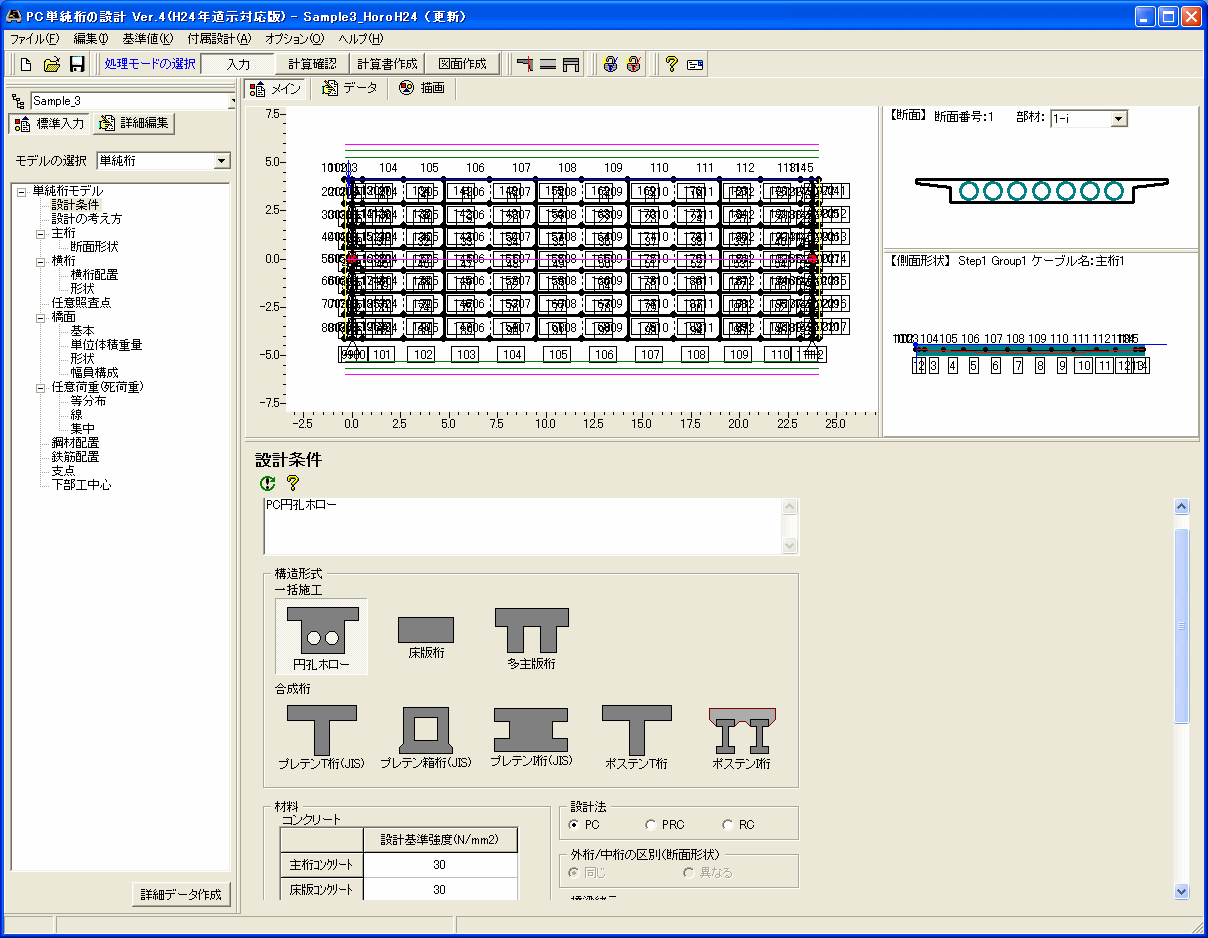This screenshot has height=938, width=1208.
Task: Click the main panel scroll up arrow
Action: pos(1182,507)
